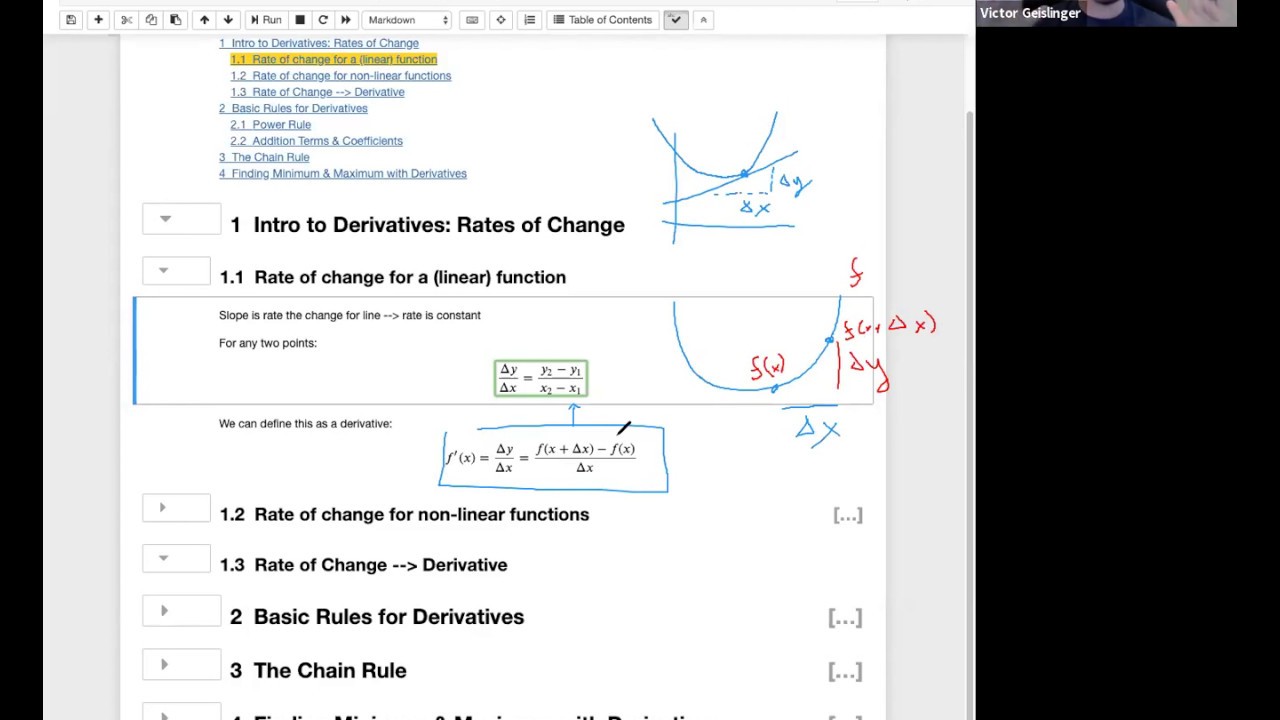Insert a new cell below with plus icon

pos(98,20)
